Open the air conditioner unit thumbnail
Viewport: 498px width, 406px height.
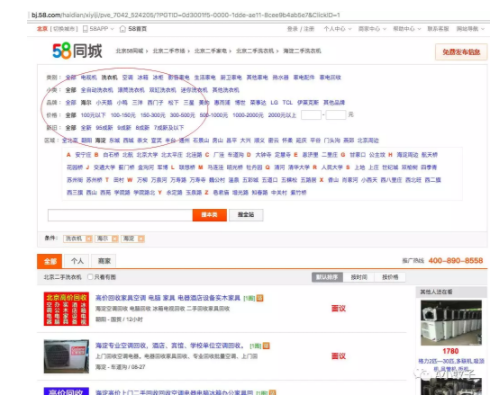coord(66,356)
